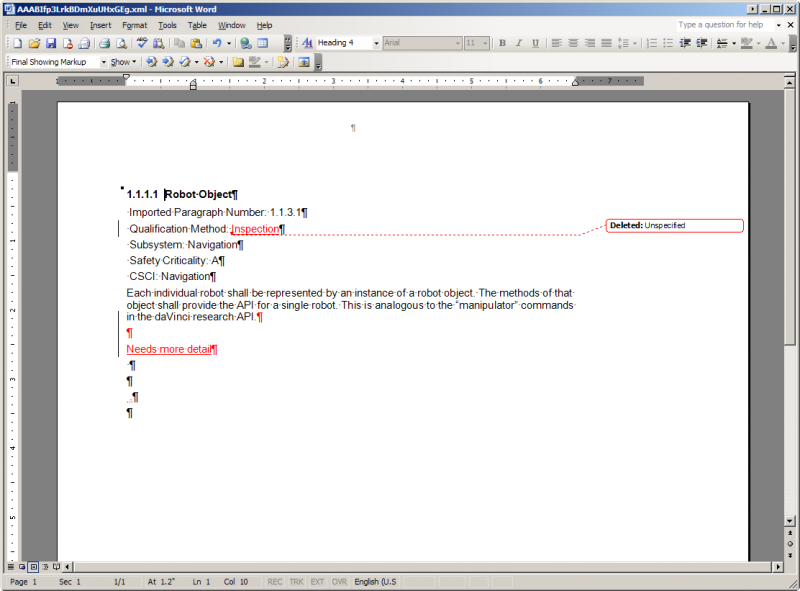Screen dimensions: 800x591
Task: Open the Edit menu
Action: [44, 25]
